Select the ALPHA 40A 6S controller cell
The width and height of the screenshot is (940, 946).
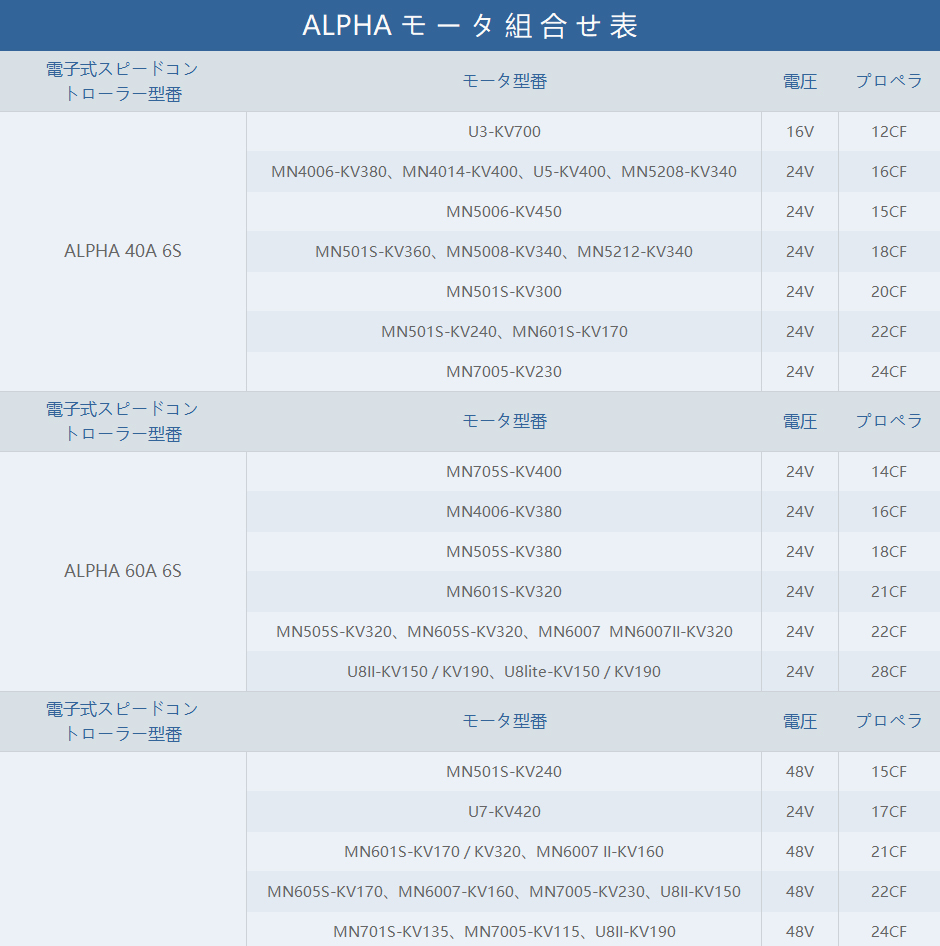click(123, 251)
